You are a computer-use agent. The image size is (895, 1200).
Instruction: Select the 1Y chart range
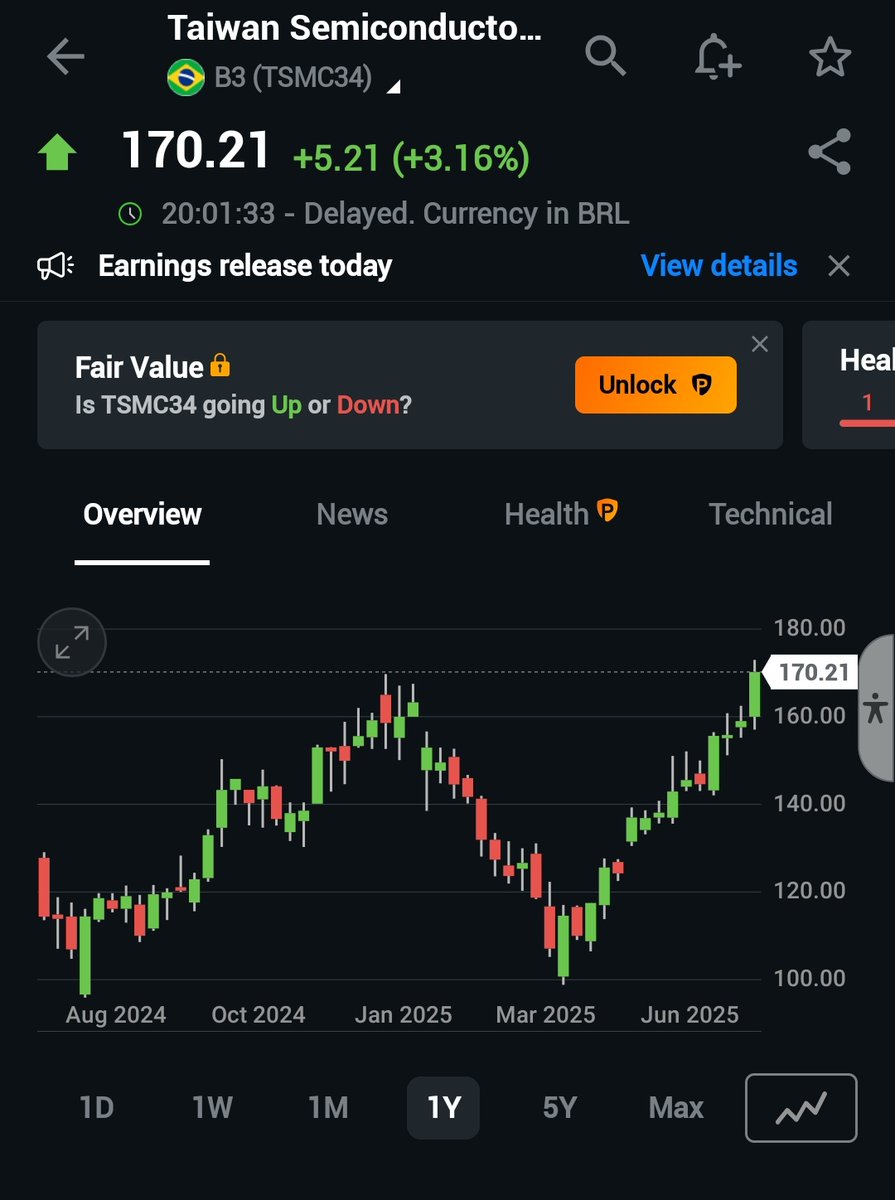coord(443,1108)
